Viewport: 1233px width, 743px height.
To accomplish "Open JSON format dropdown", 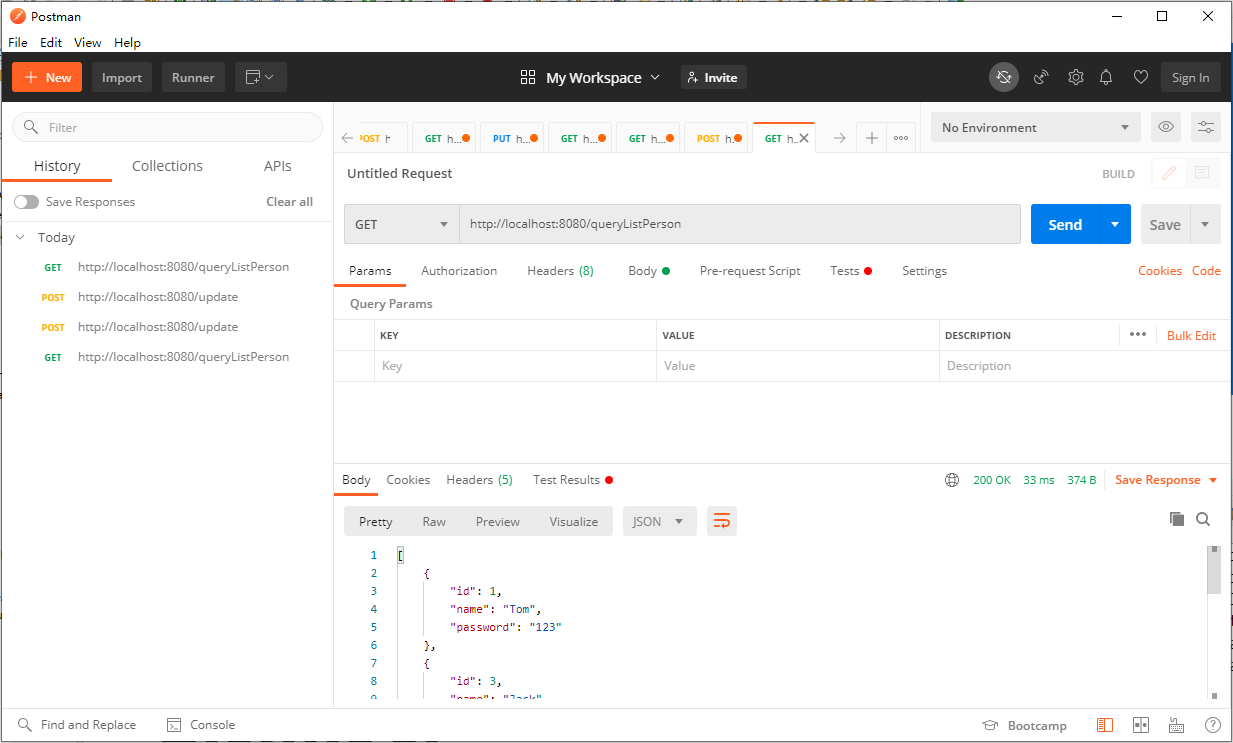I will click(x=659, y=521).
